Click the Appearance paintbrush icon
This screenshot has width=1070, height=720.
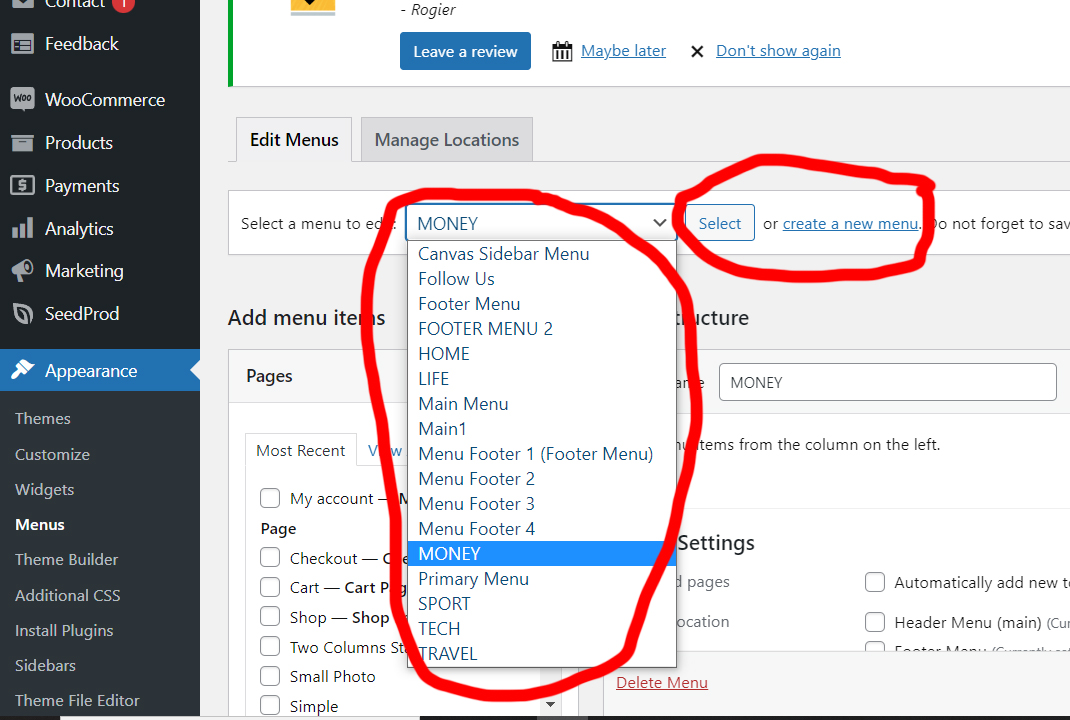(23, 370)
